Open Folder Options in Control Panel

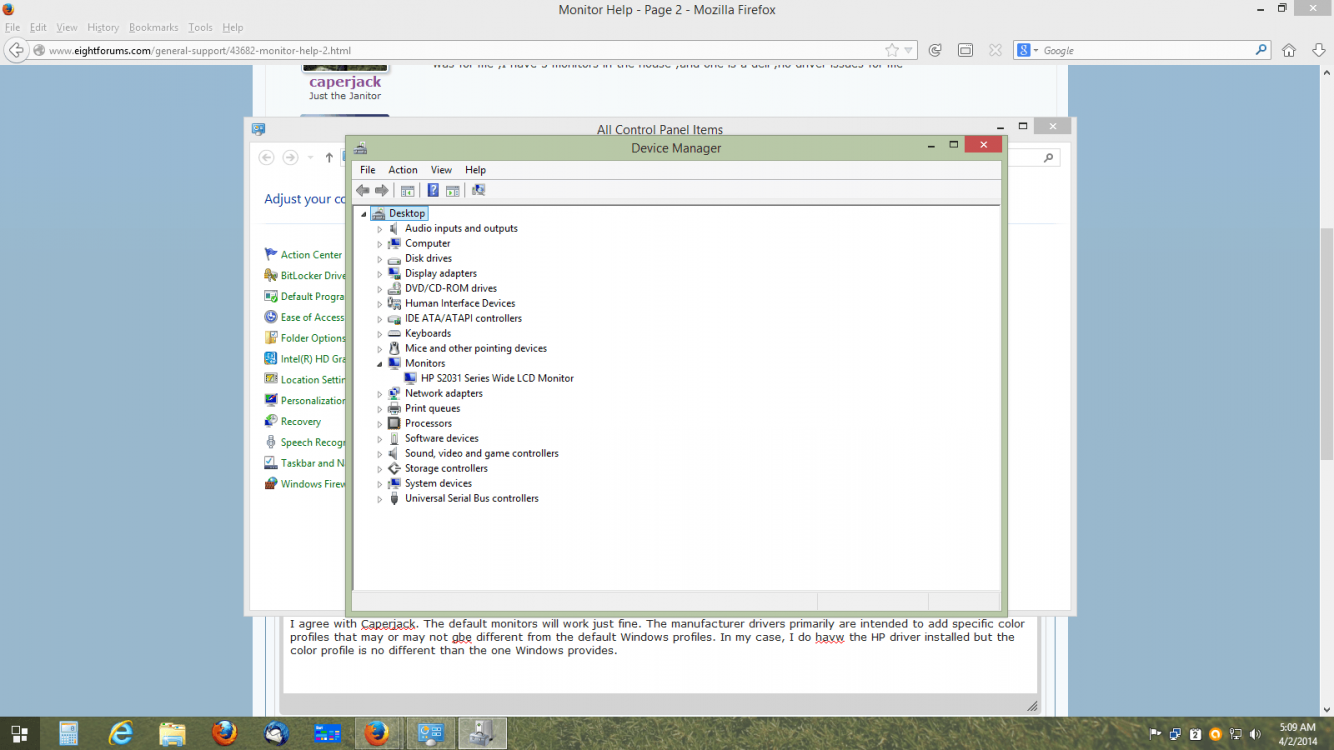[312, 338]
